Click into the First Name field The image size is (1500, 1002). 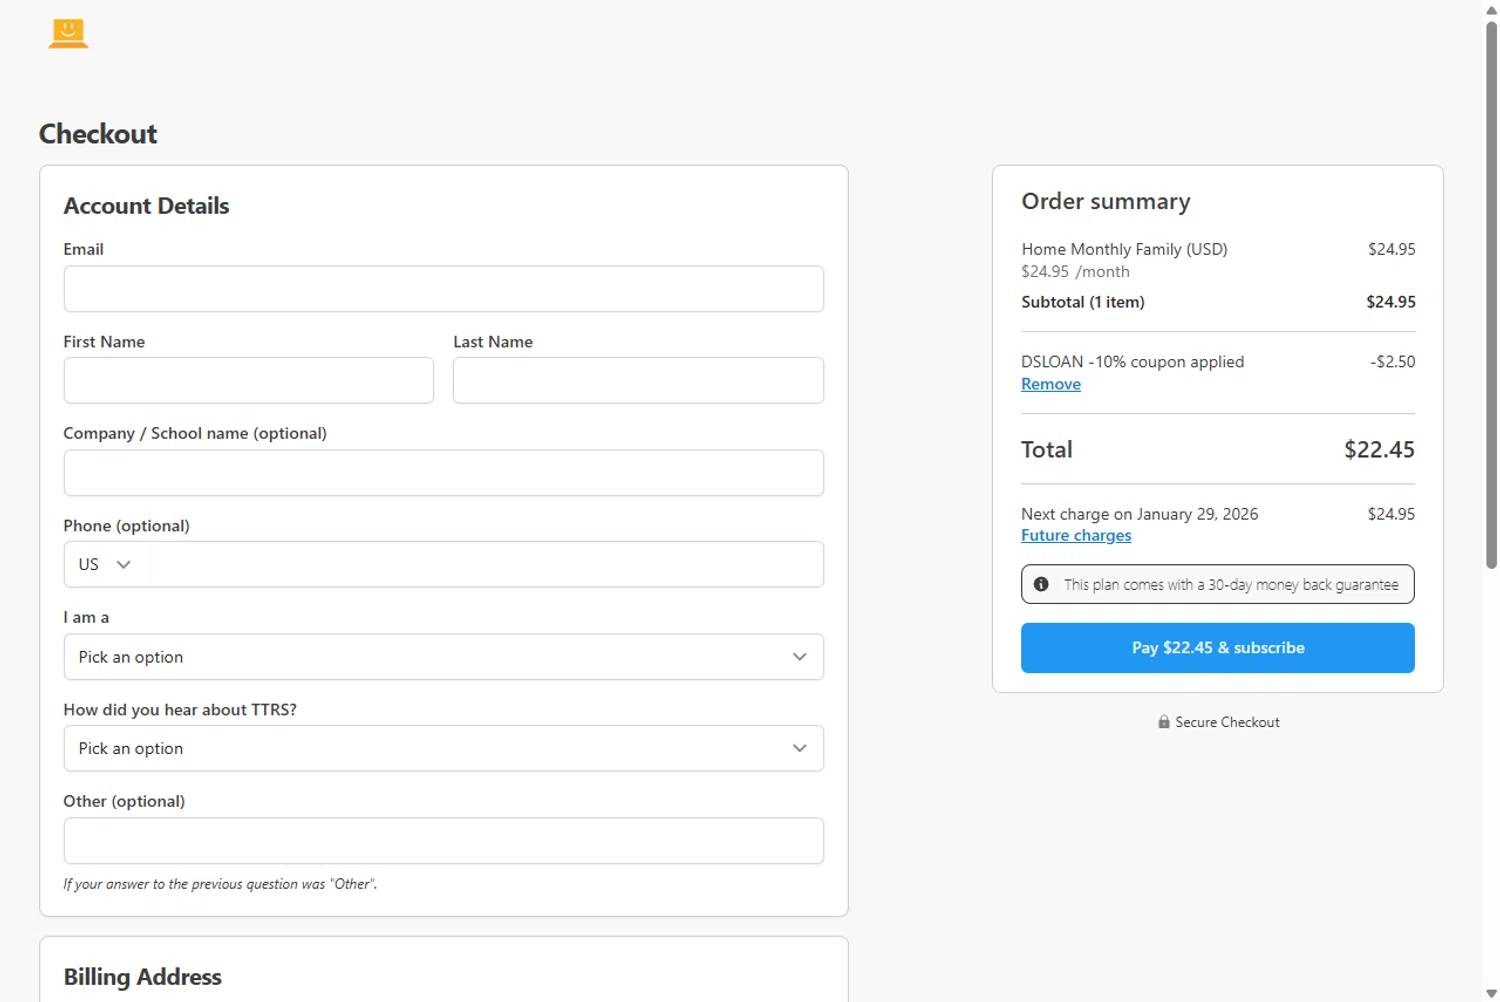(248, 380)
